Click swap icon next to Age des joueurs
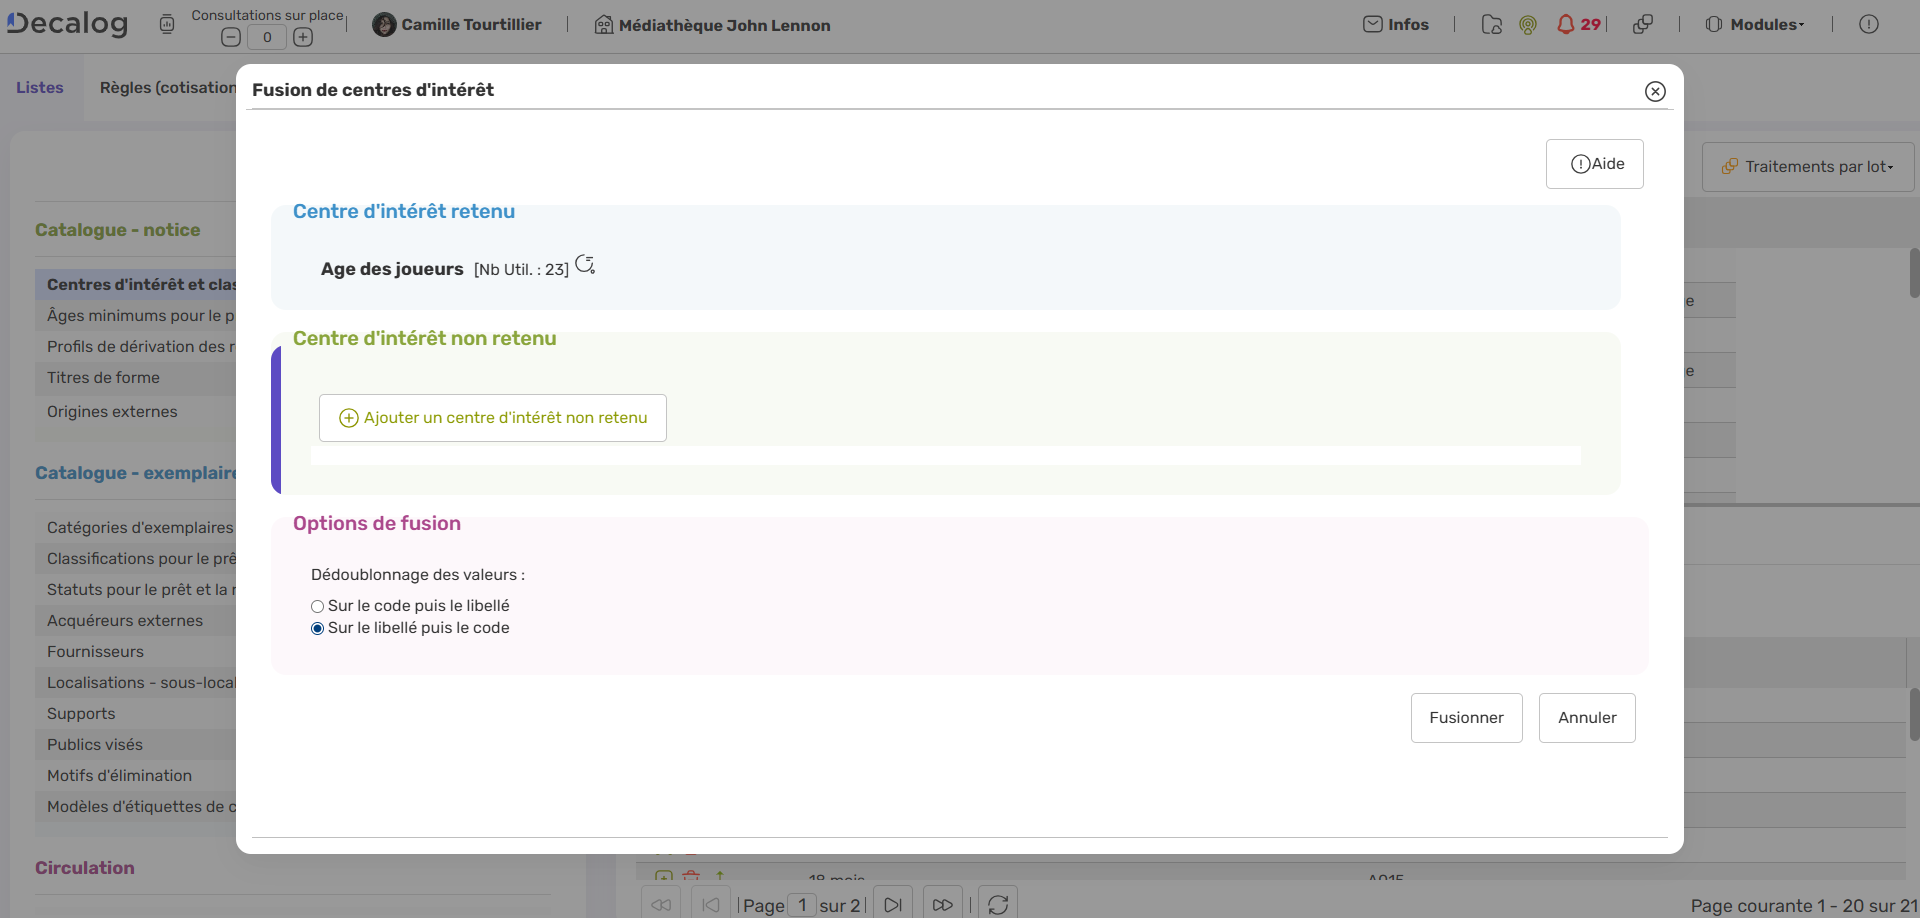Screen dimensions: 1920x918 coord(585,264)
